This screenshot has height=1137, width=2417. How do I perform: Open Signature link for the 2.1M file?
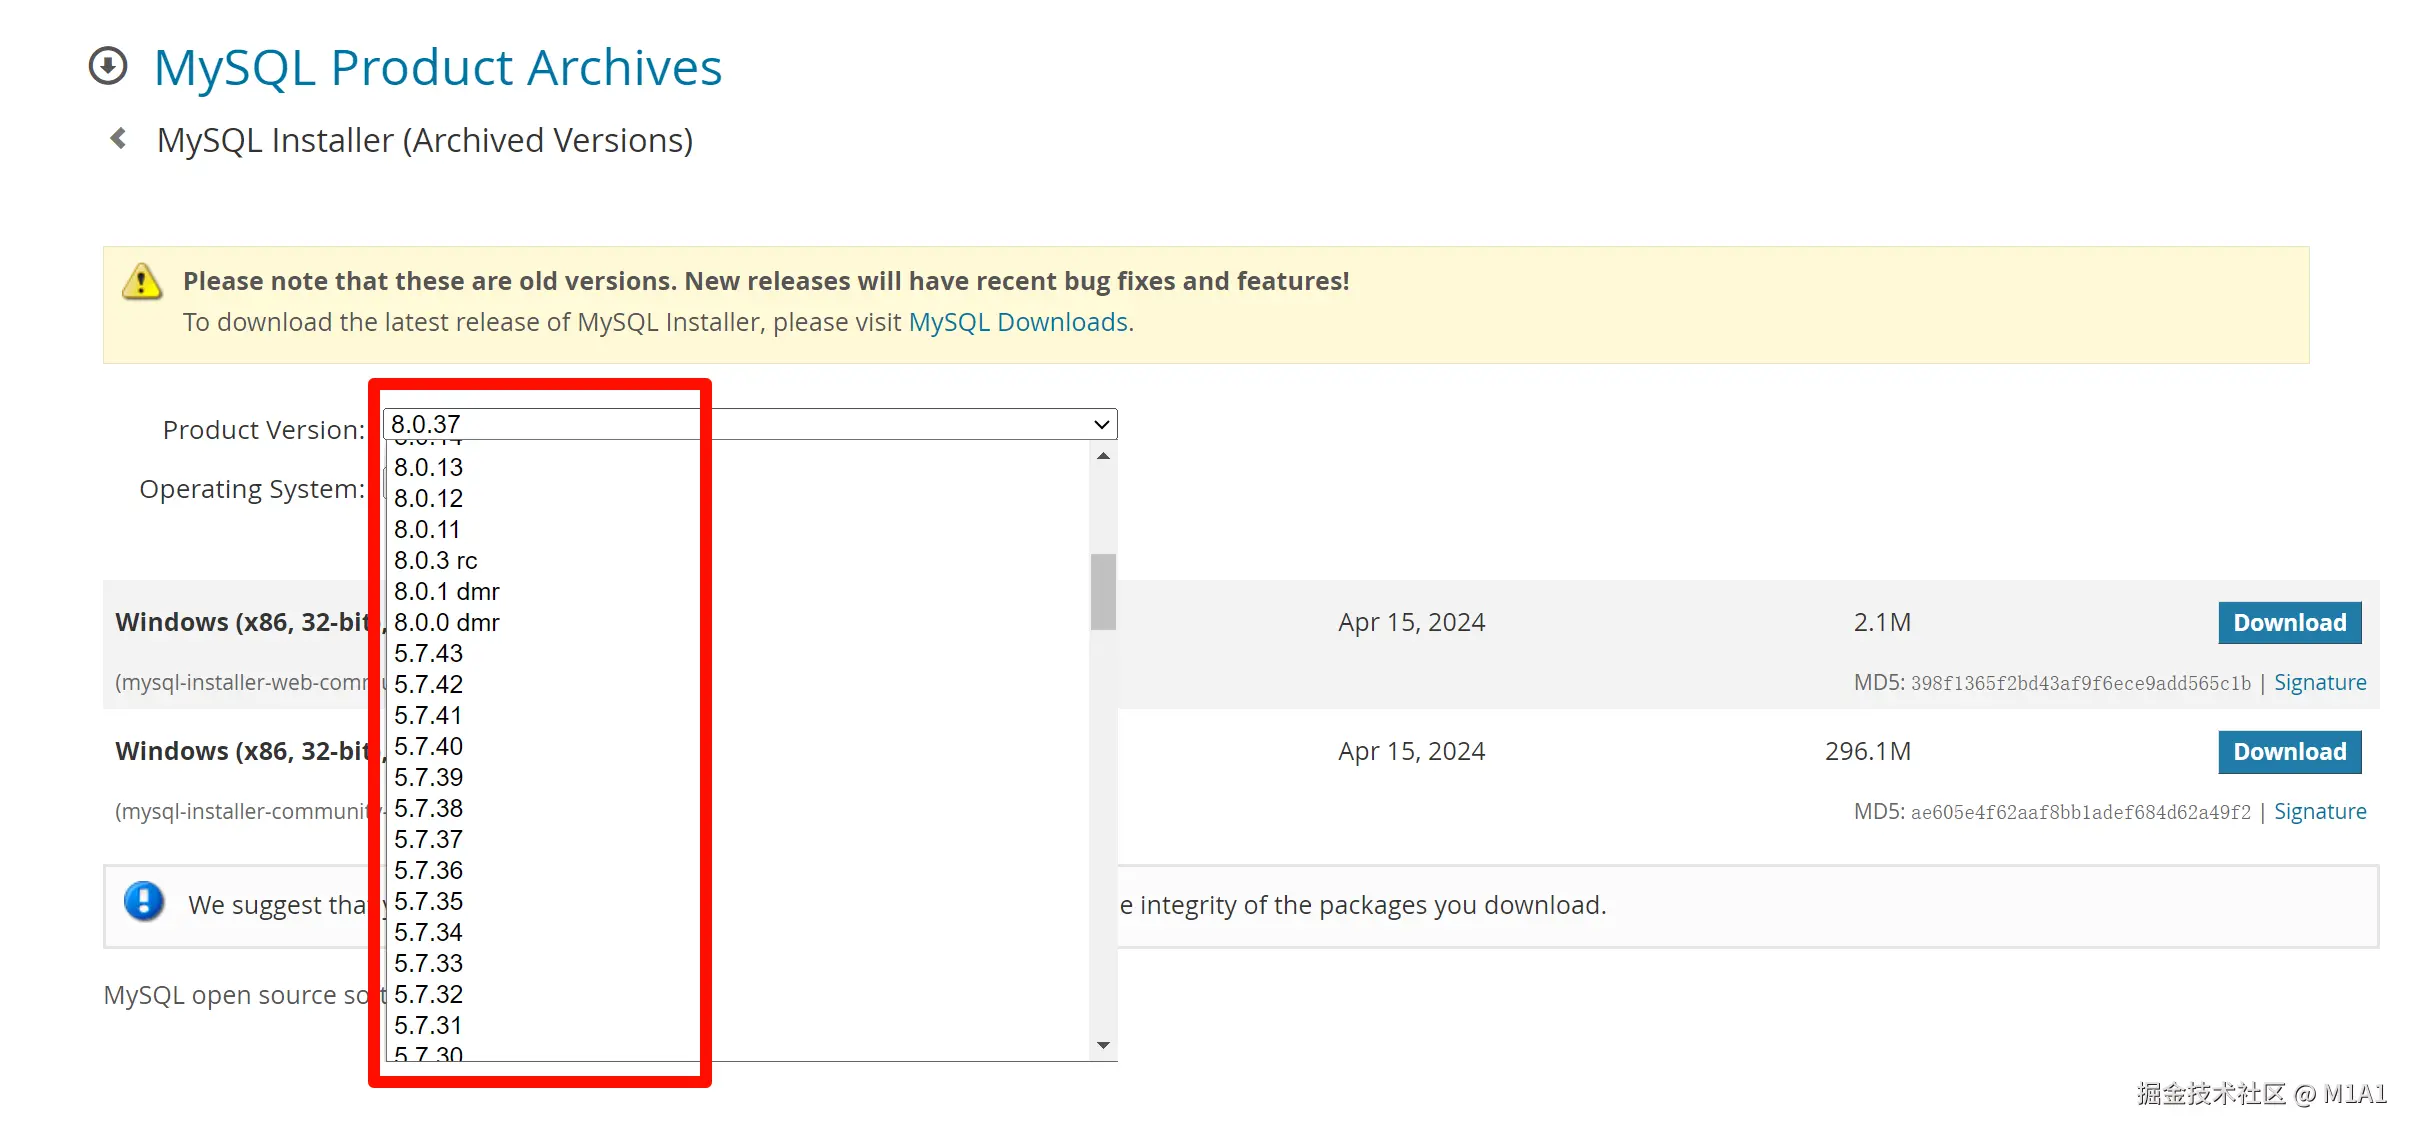tap(2319, 682)
